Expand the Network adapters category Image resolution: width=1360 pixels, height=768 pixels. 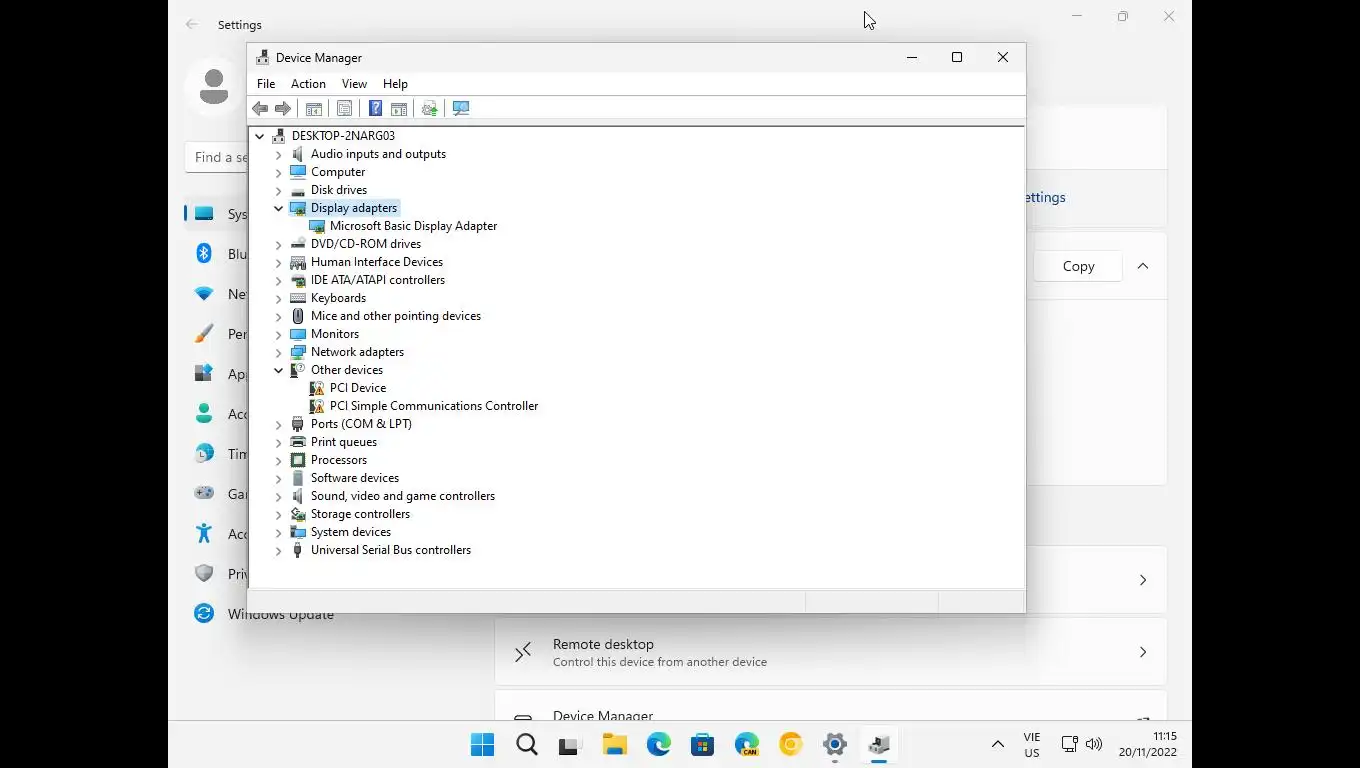pos(279,352)
